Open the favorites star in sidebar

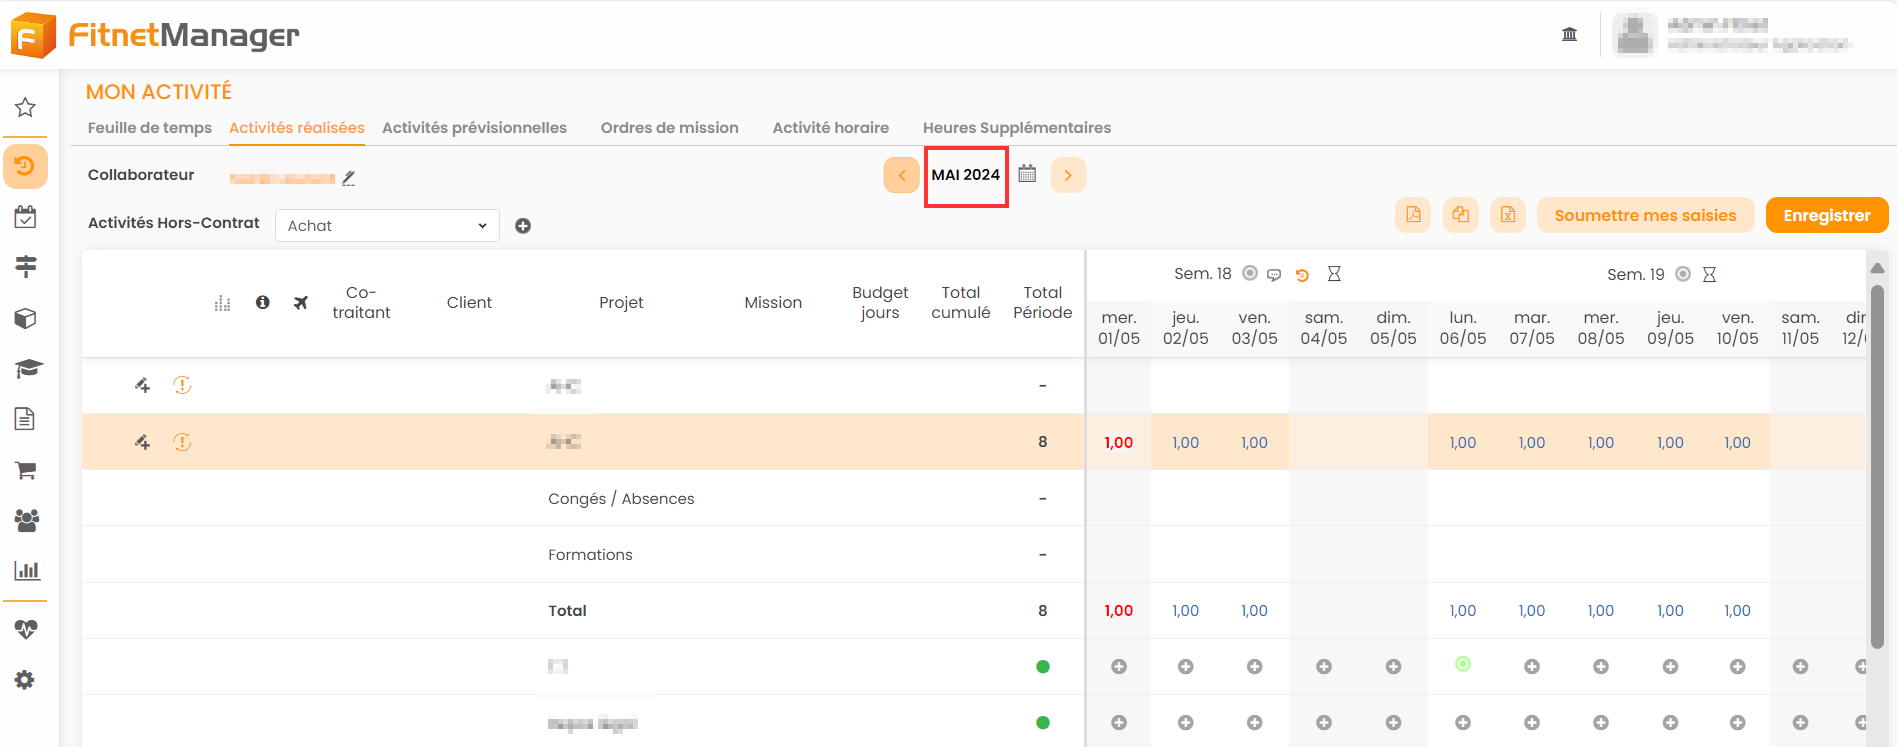coord(26,108)
